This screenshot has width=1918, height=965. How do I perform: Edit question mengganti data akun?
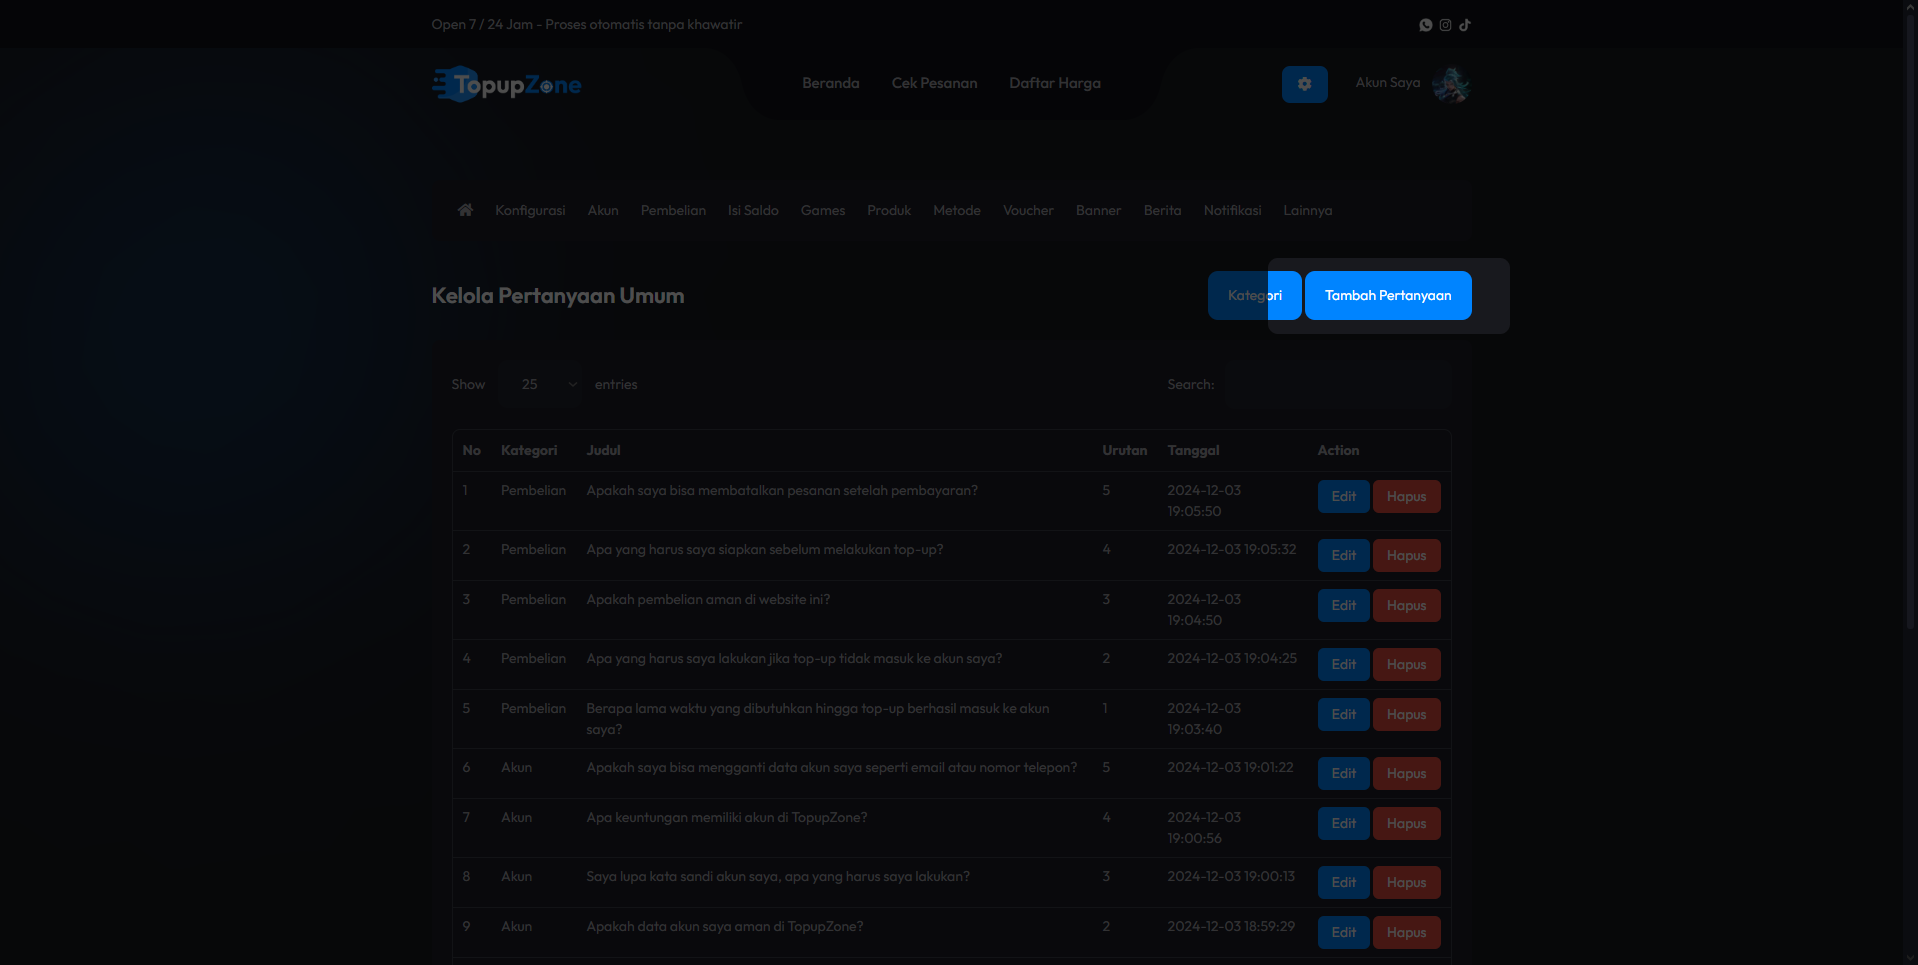pyautogui.click(x=1343, y=774)
